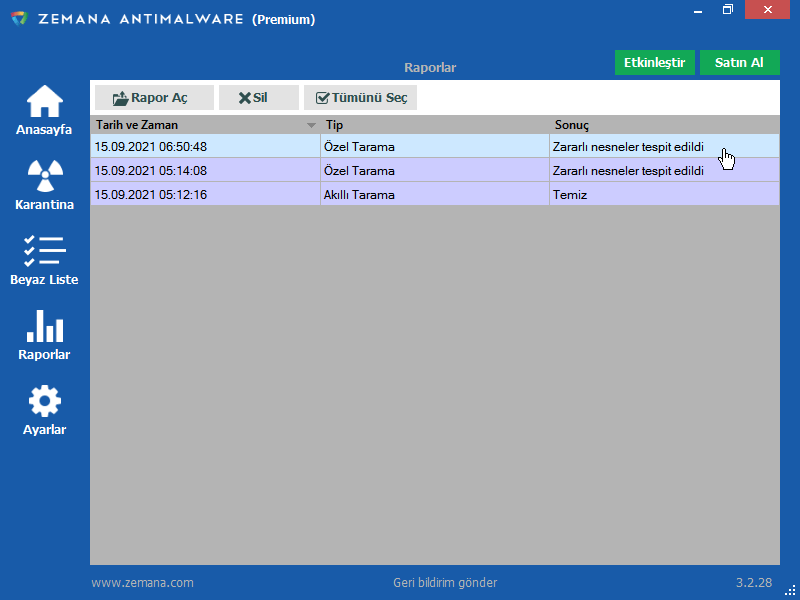The width and height of the screenshot is (800, 600).
Task: Close the Zemana AntiMalware window
Action: 767,10
